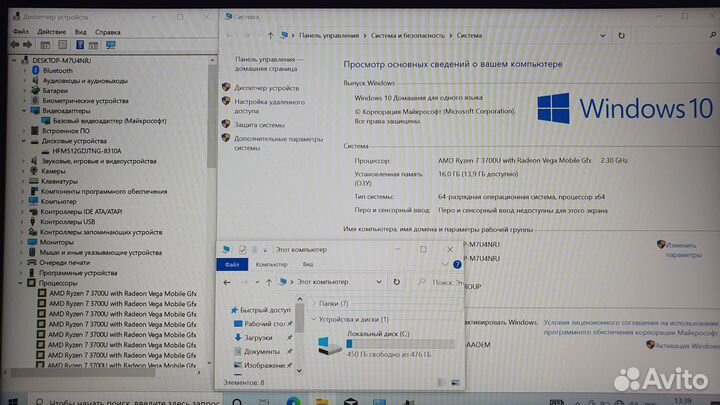Expand the Контроллеры IDE ATA/ATAPI category

pyautogui.click(x=22, y=212)
